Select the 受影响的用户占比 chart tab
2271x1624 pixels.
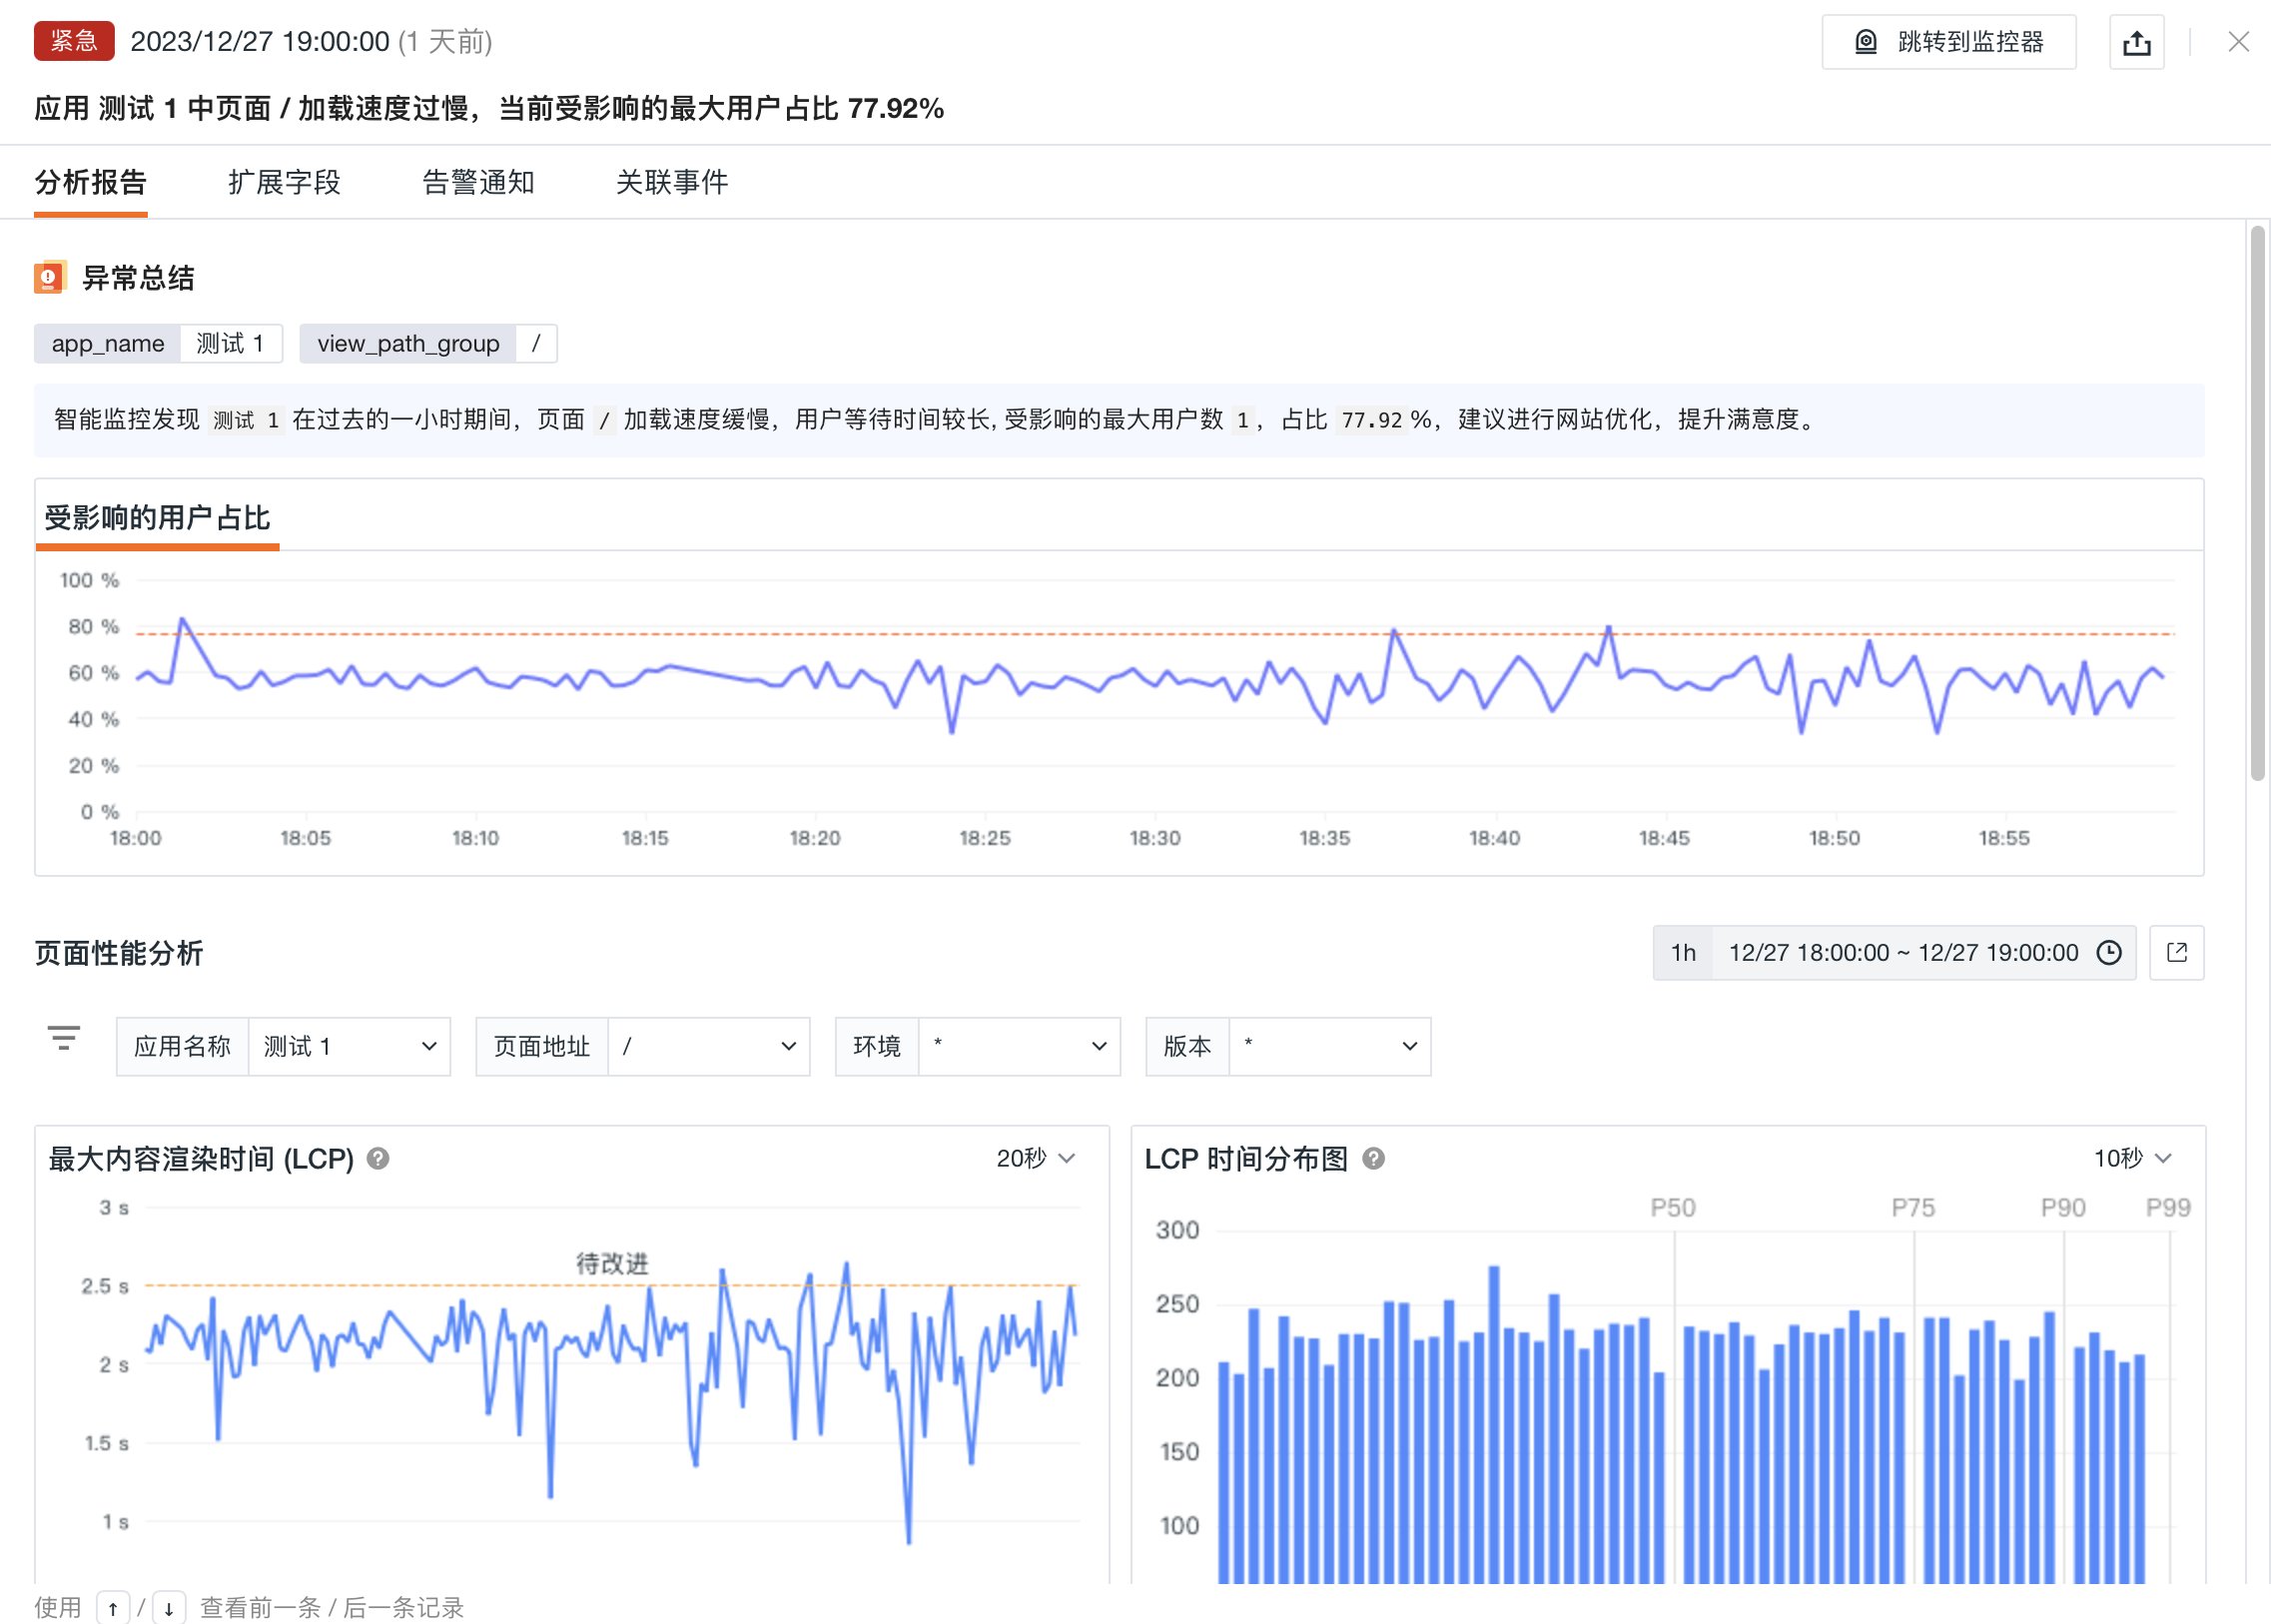157,518
